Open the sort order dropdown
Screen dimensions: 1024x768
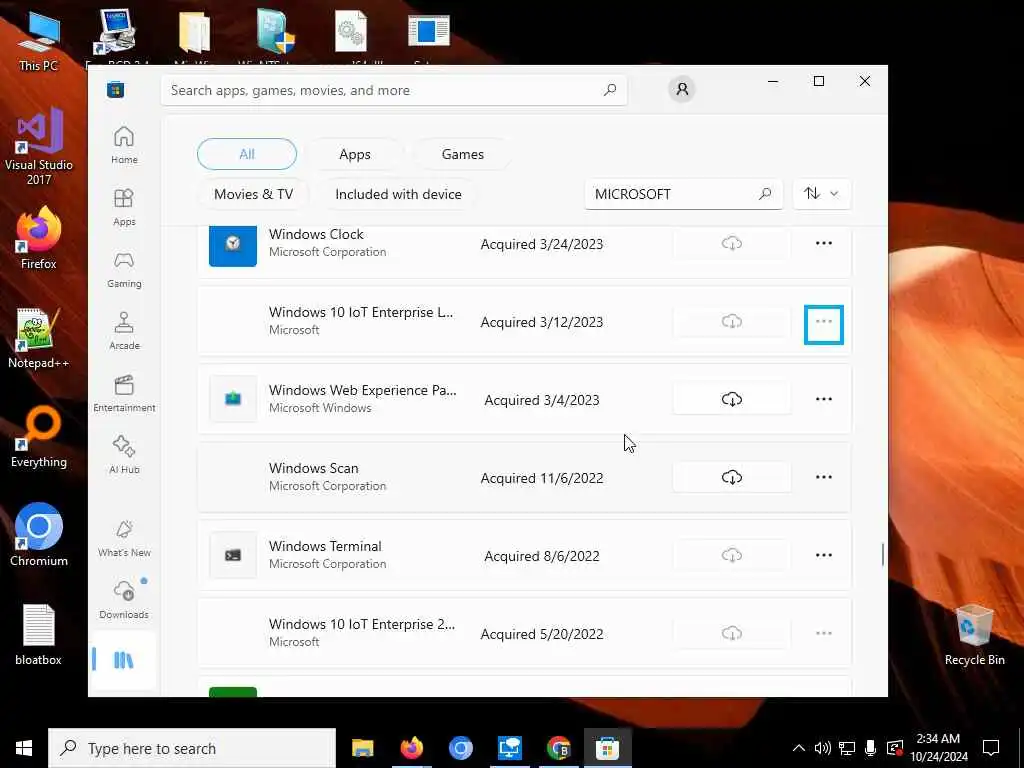click(x=822, y=194)
